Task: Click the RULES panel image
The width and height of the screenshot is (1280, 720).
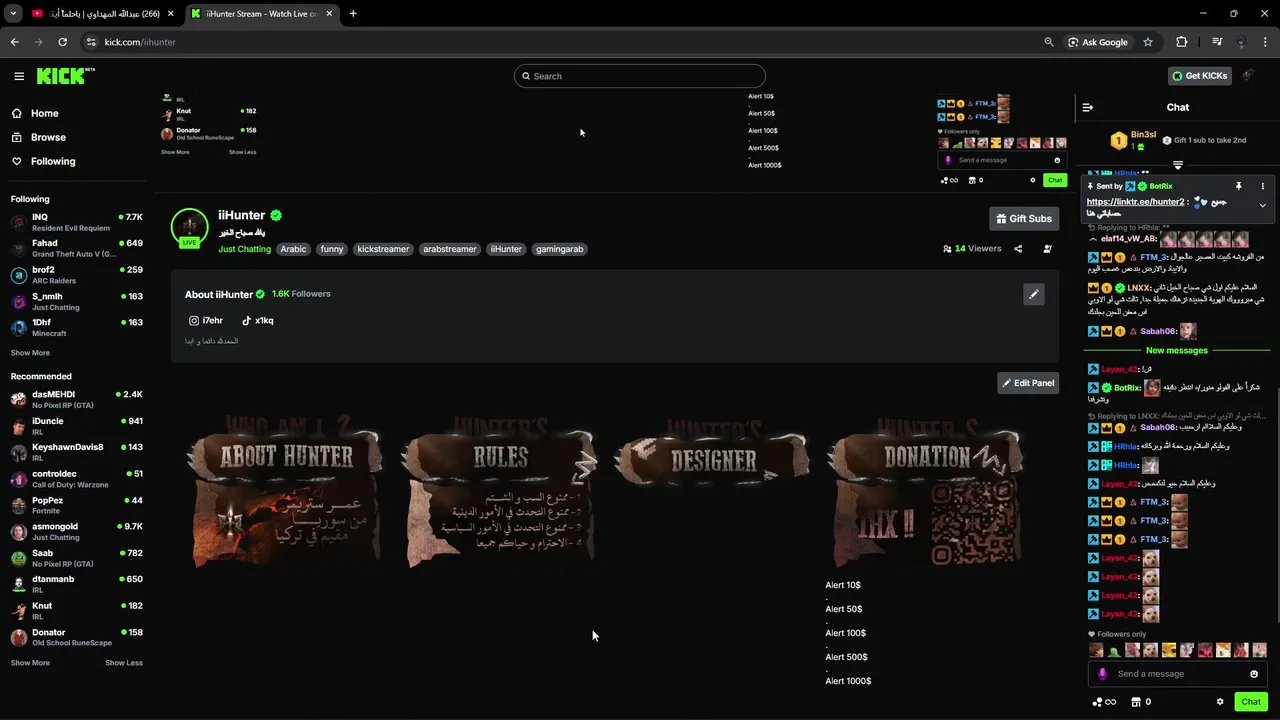Action: tap(499, 492)
